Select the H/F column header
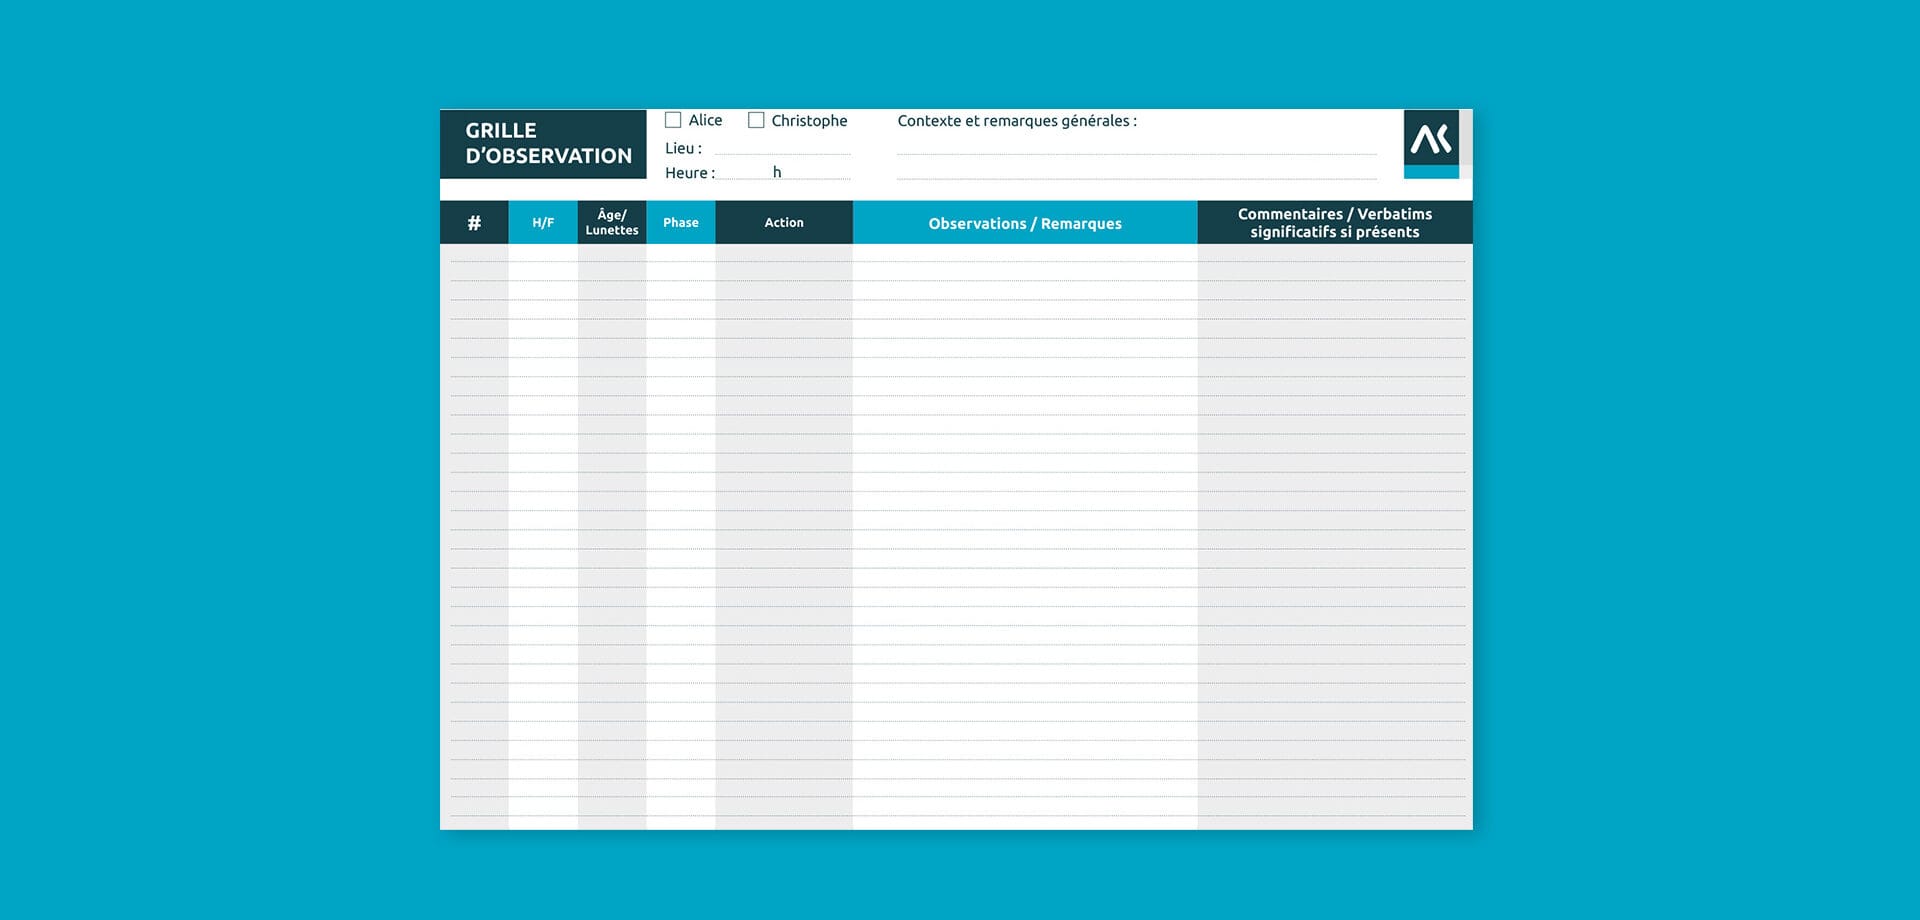The image size is (1920, 920). (543, 222)
